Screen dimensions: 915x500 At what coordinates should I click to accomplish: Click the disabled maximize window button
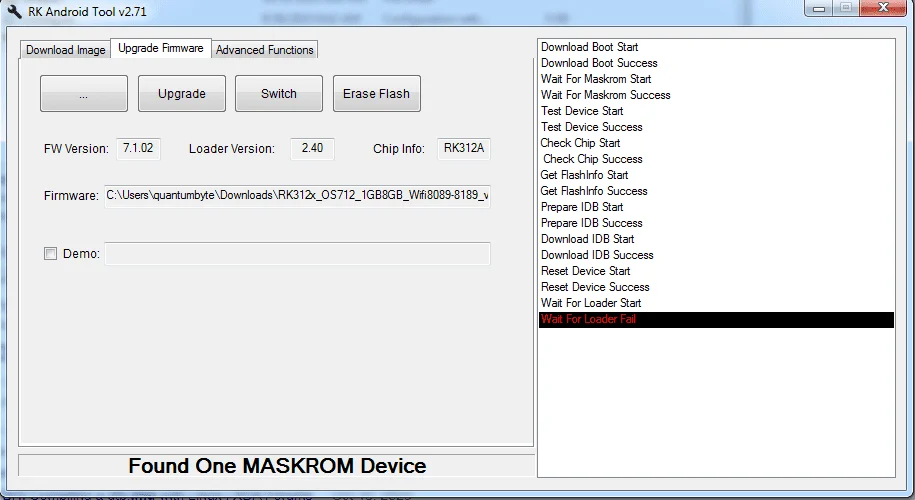point(846,8)
